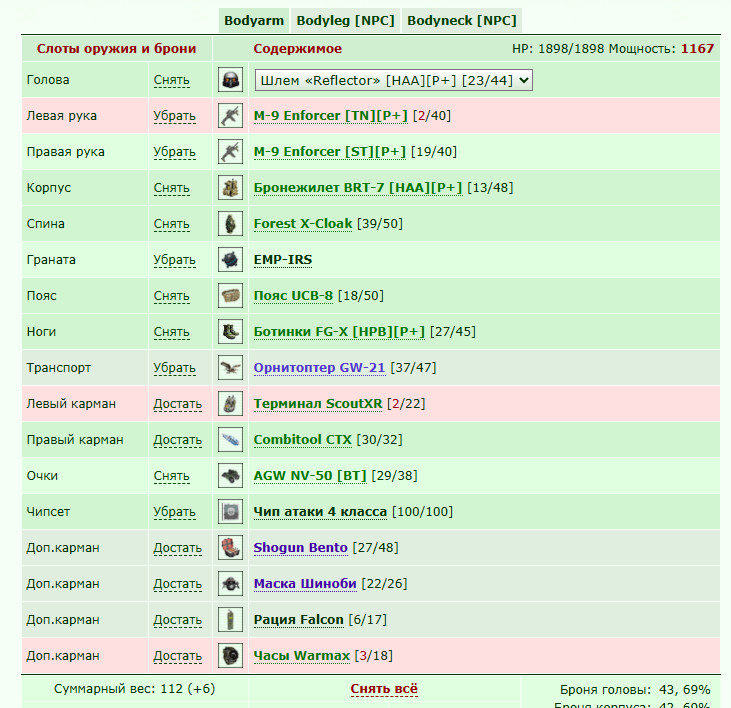Click the Combitool CTX icon

(230, 440)
